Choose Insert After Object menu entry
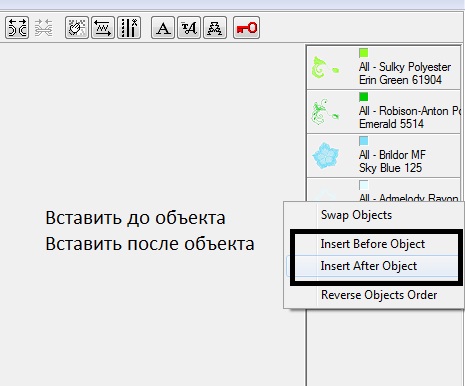Screen dimensions: 465x386 click(369, 266)
